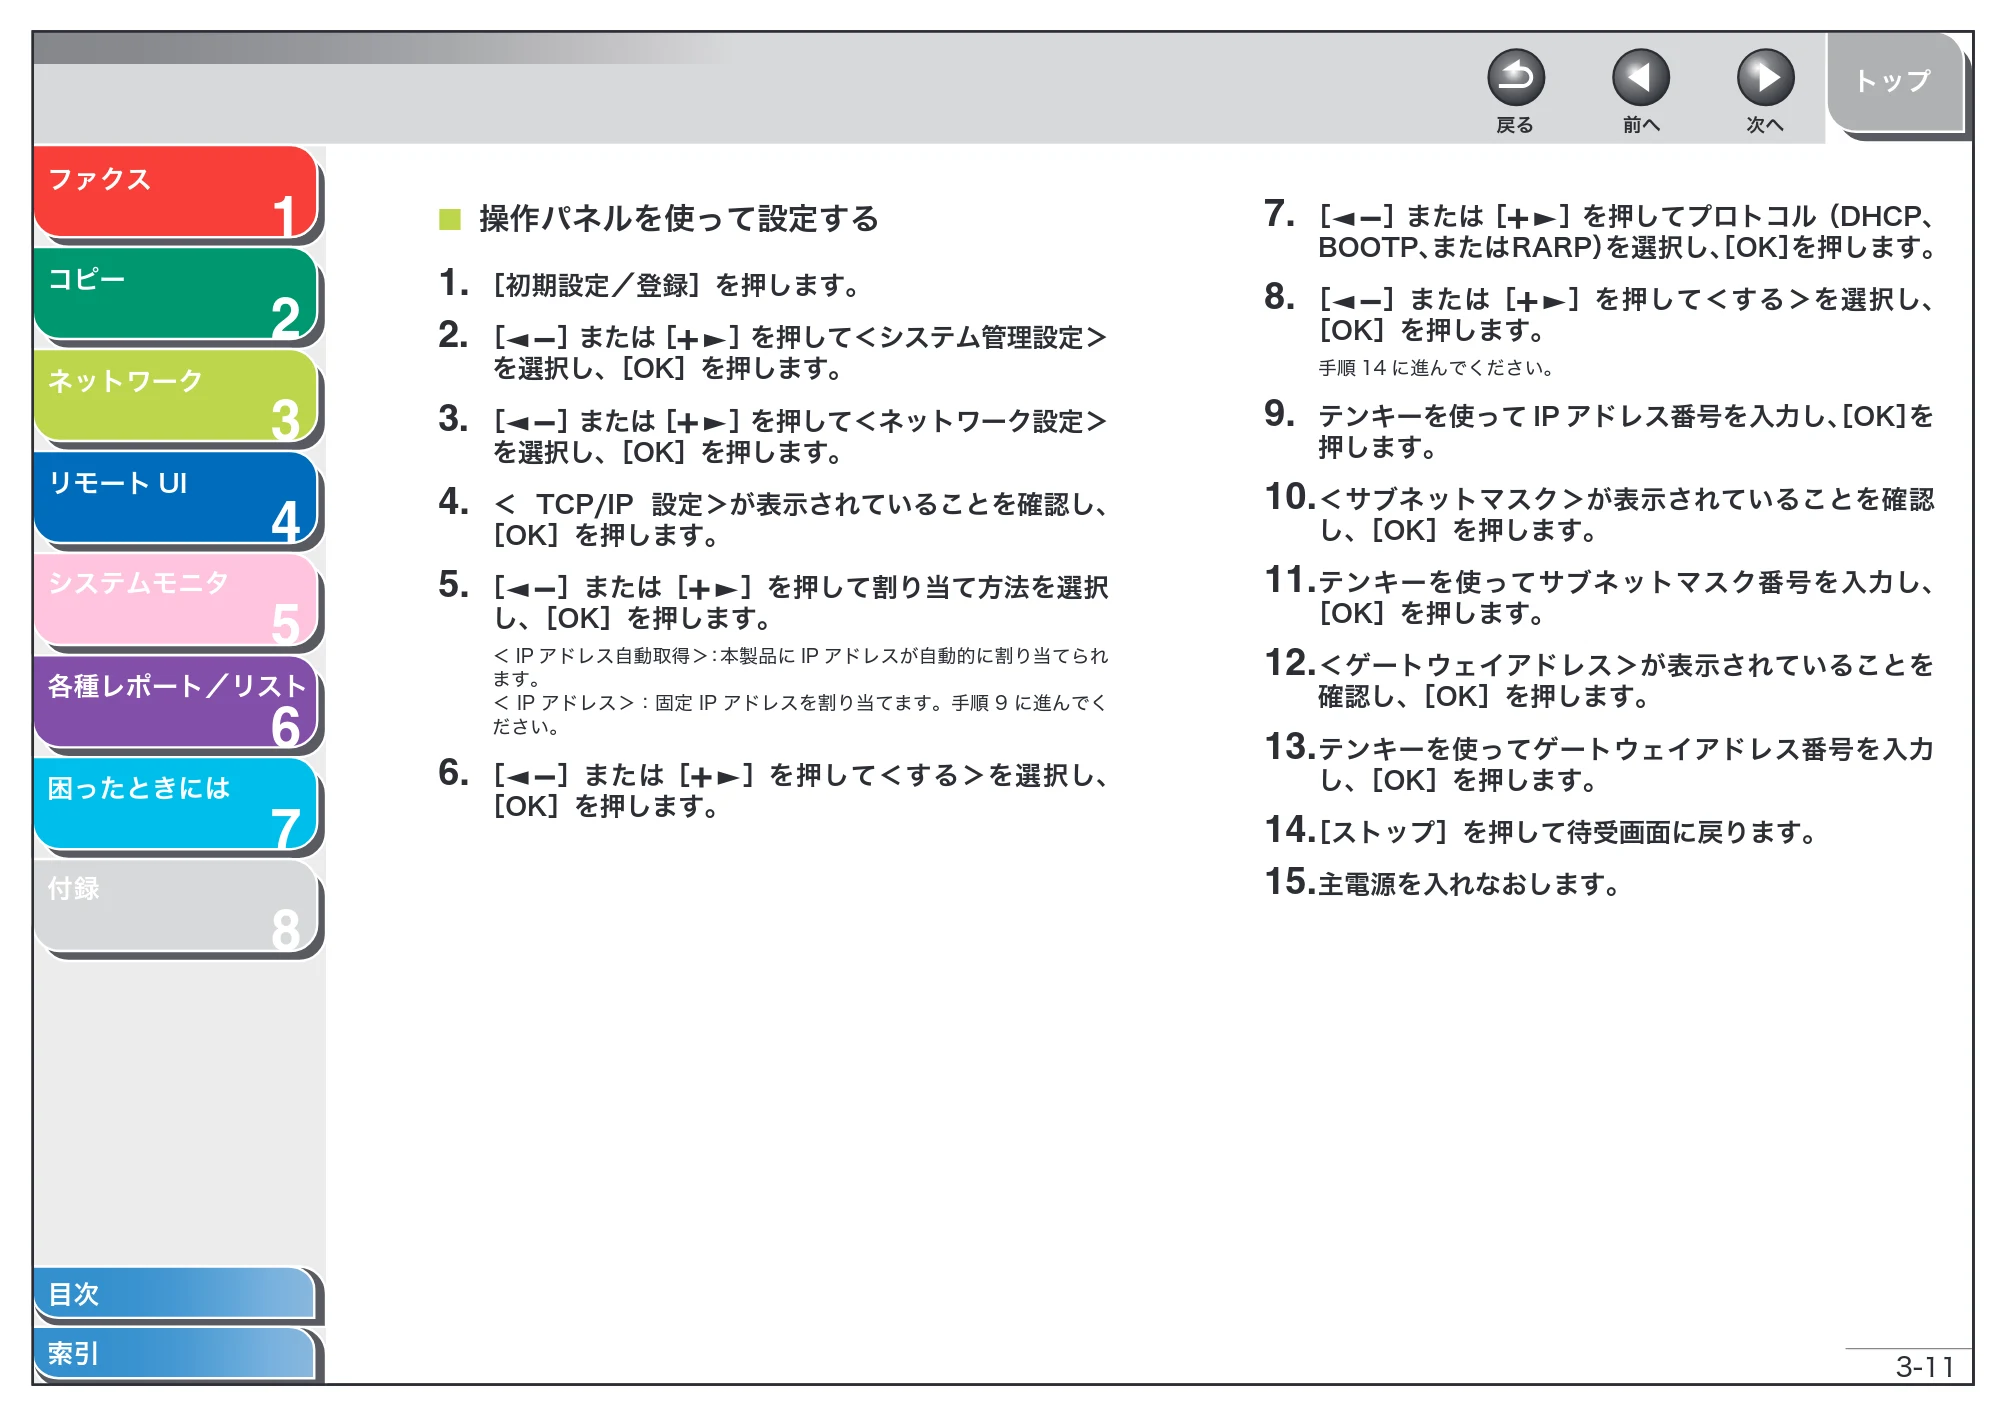Select chapter 3 ネットワーク tab
The height and width of the screenshot is (1415, 2000).
click(176, 396)
